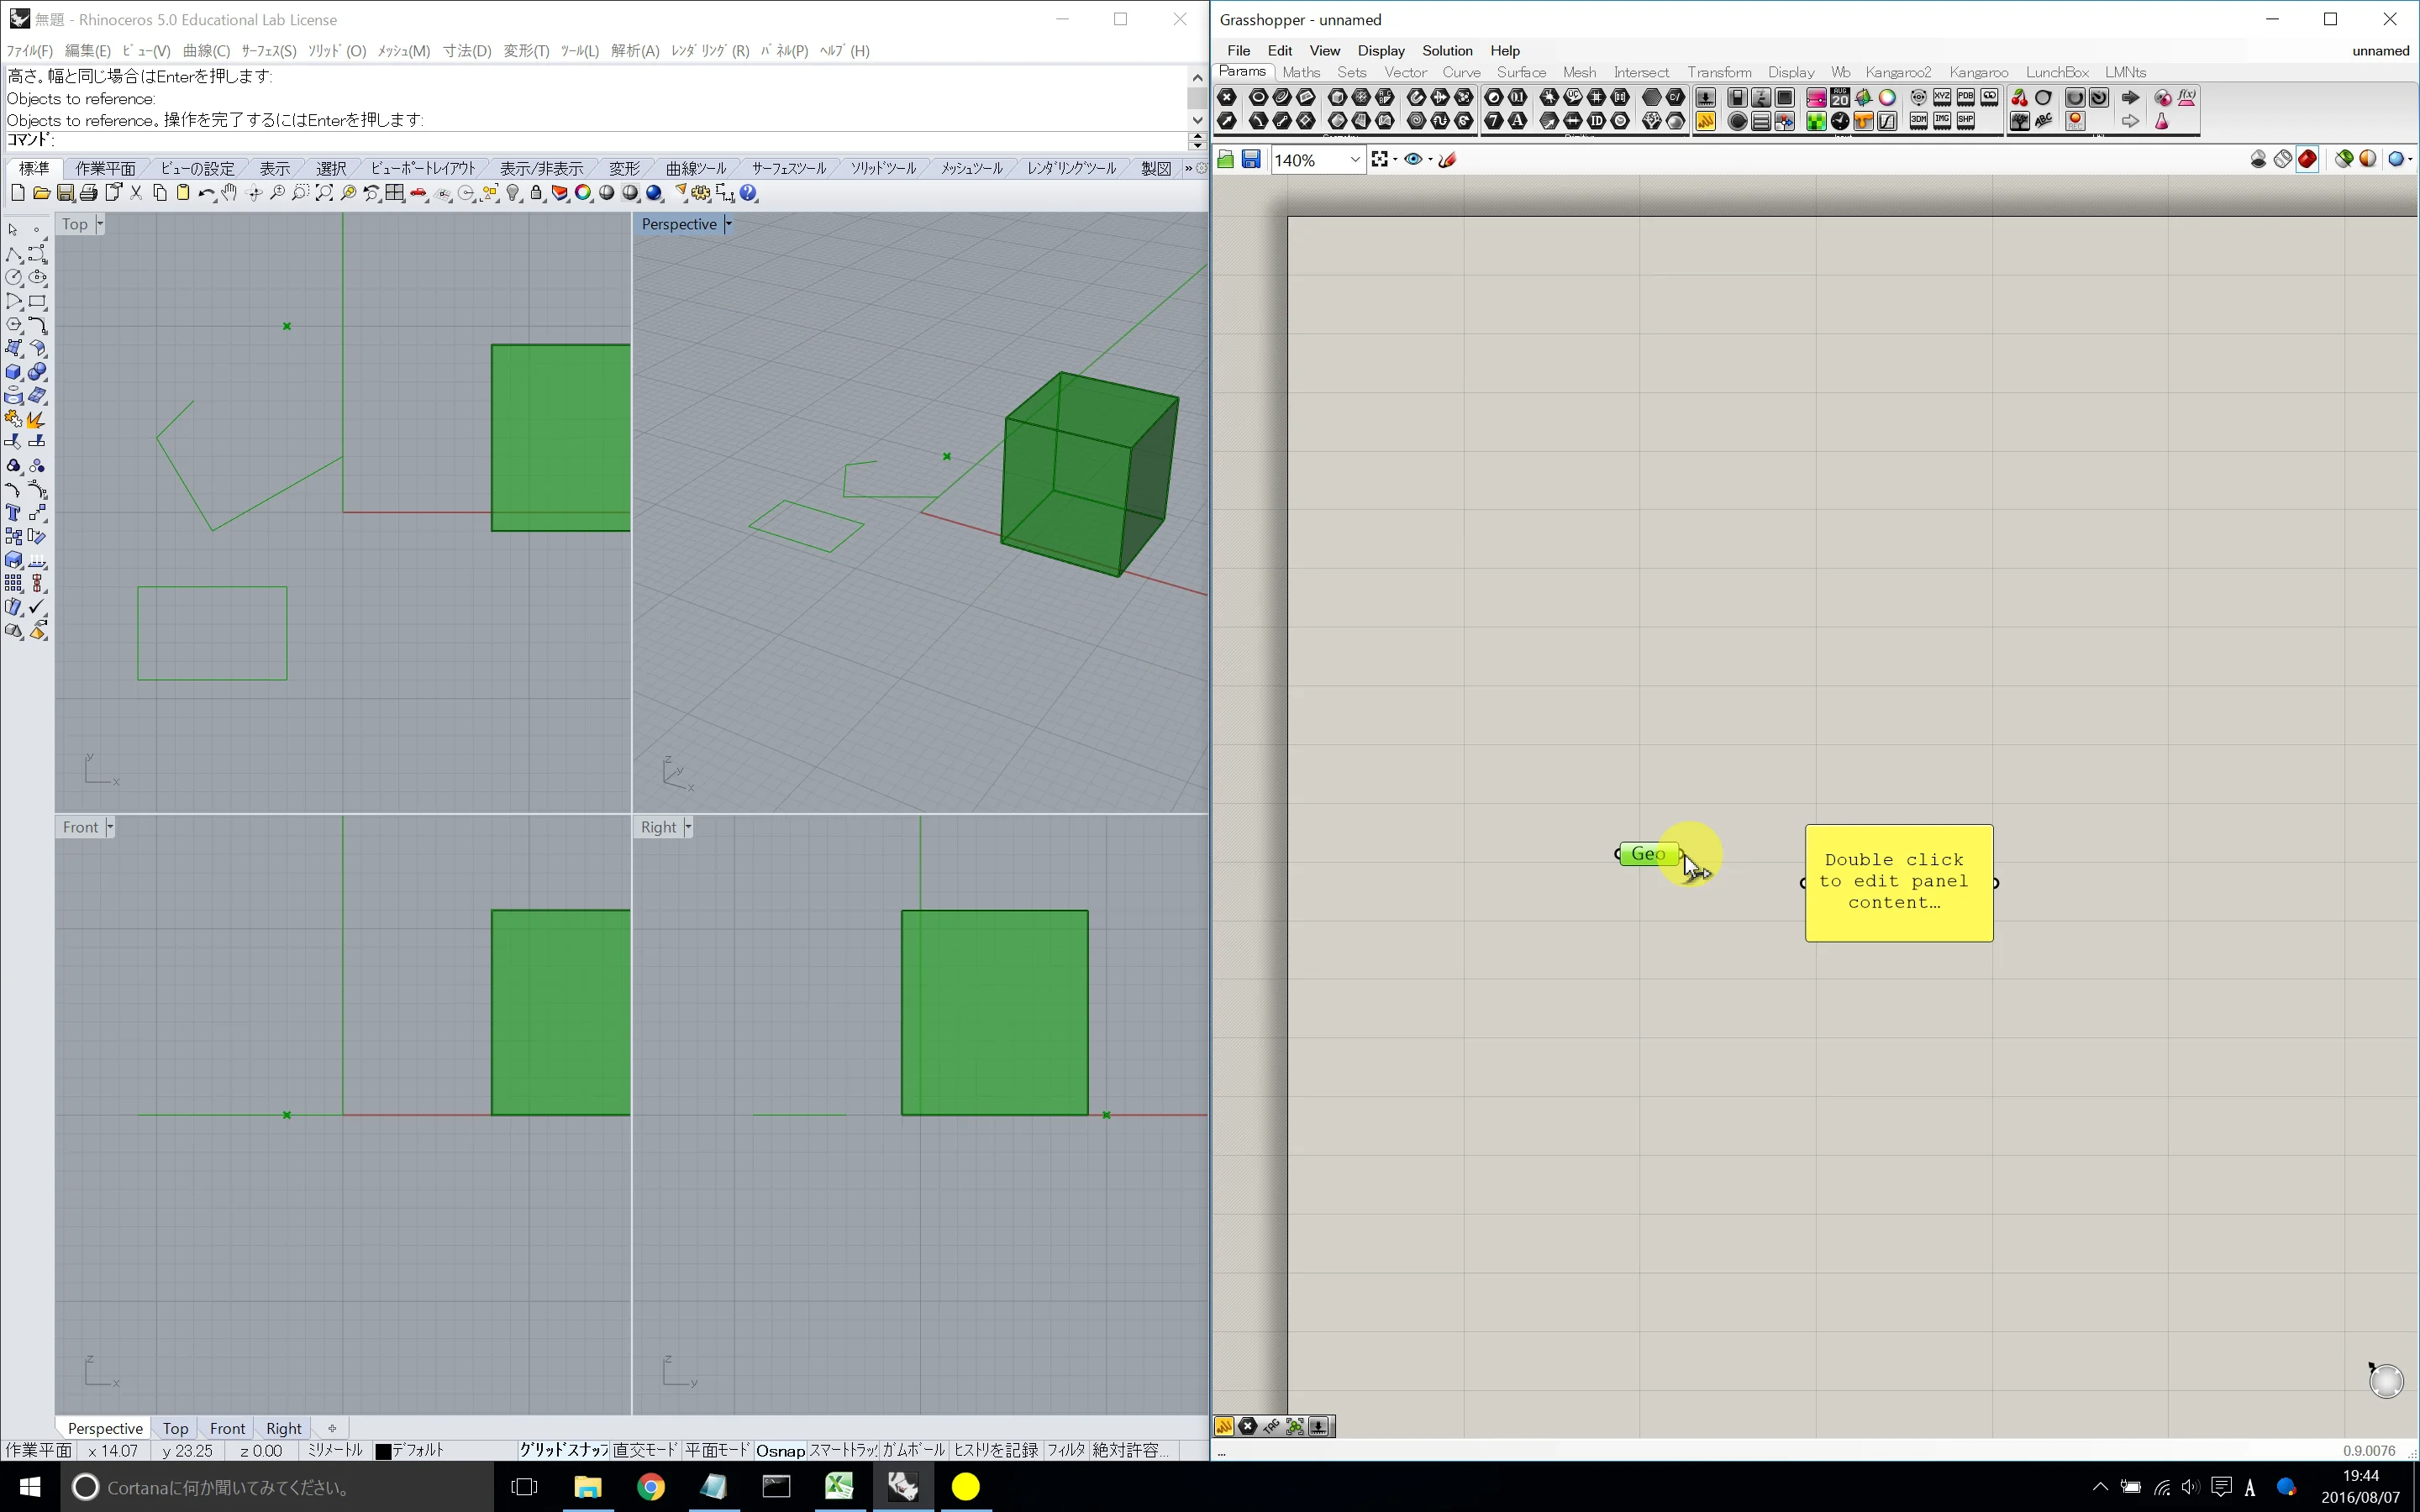Click the light bulb icon in Rhino toolbar
The width and height of the screenshot is (2420, 1512).
(x=513, y=193)
